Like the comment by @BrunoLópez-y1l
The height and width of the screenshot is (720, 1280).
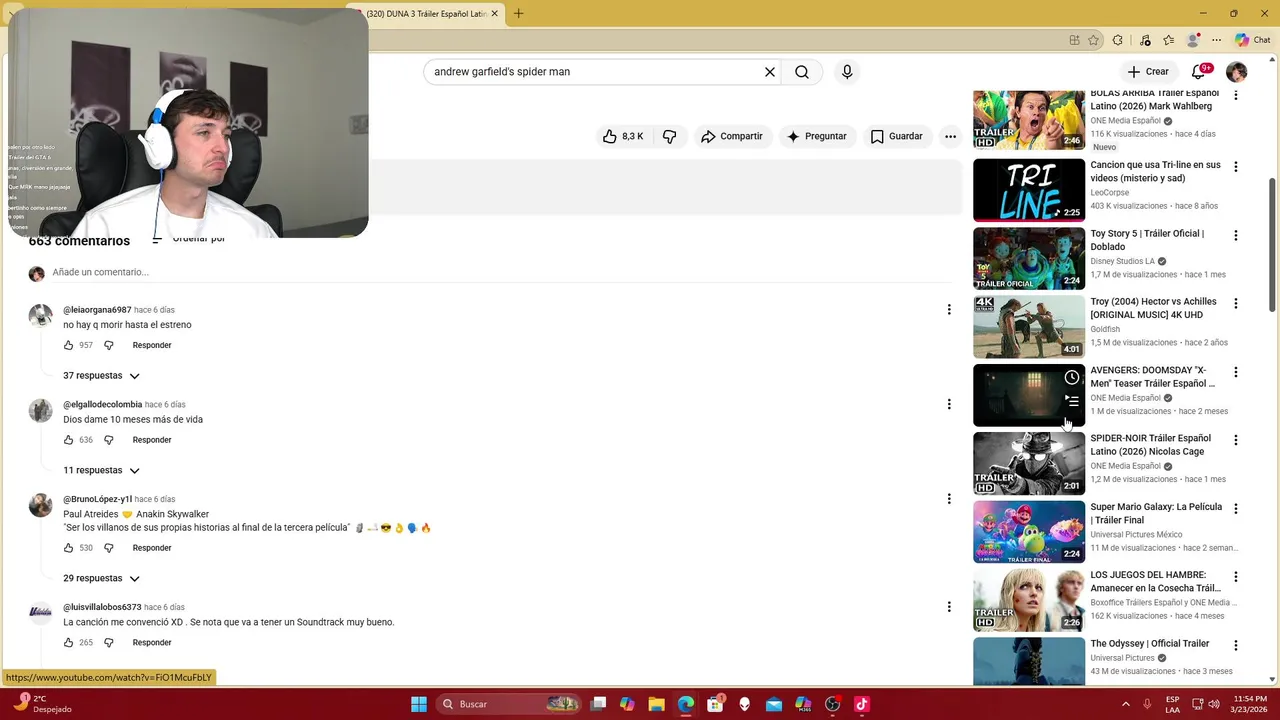coord(68,548)
